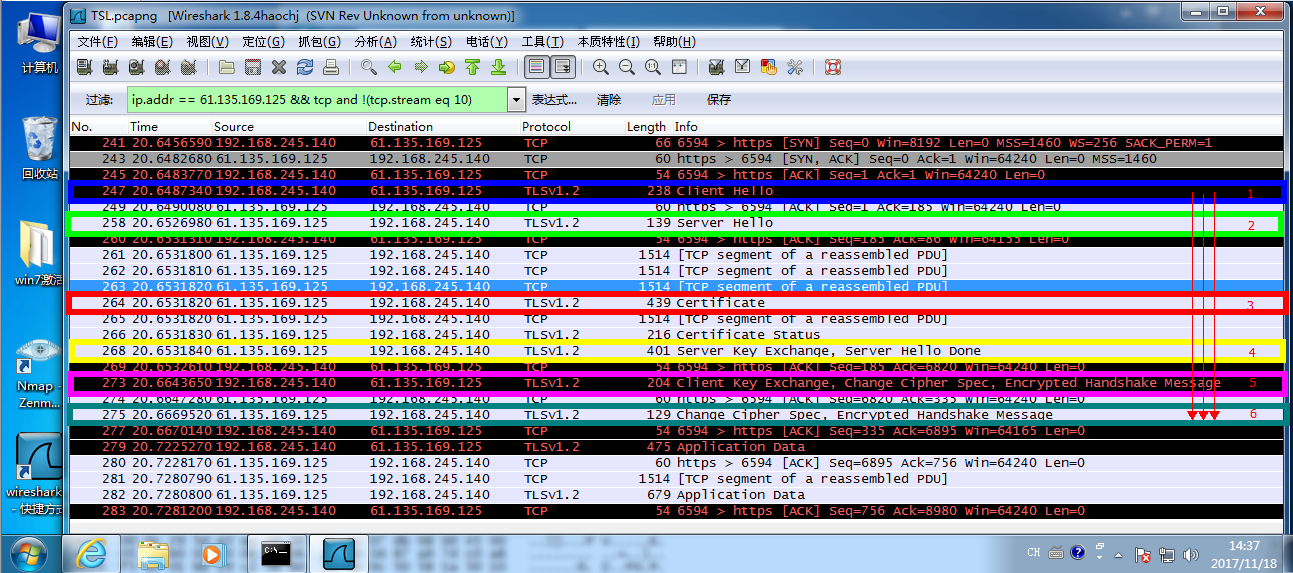Open the 工具(T) menu
Screen dimensions: 1293x573
click(542, 42)
